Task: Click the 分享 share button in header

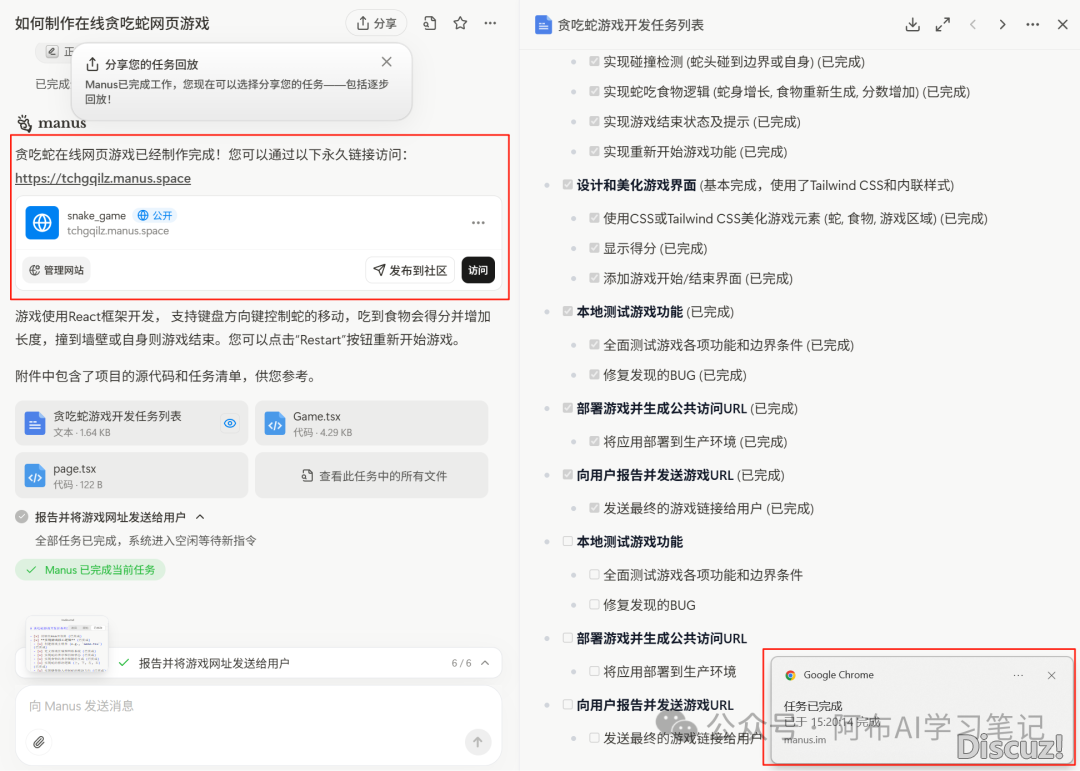Action: [376, 23]
